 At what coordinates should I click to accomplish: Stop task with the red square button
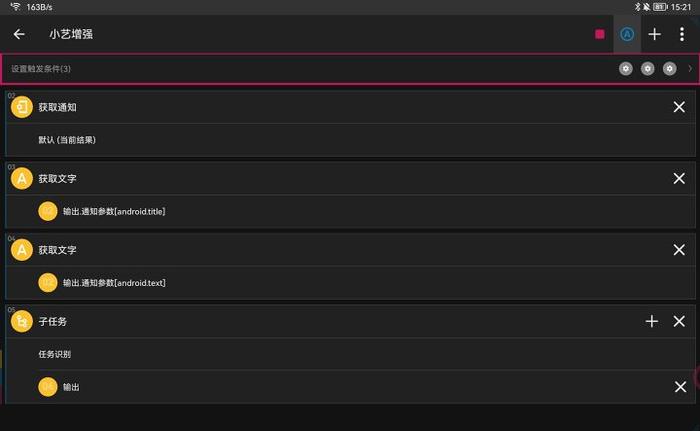point(600,34)
